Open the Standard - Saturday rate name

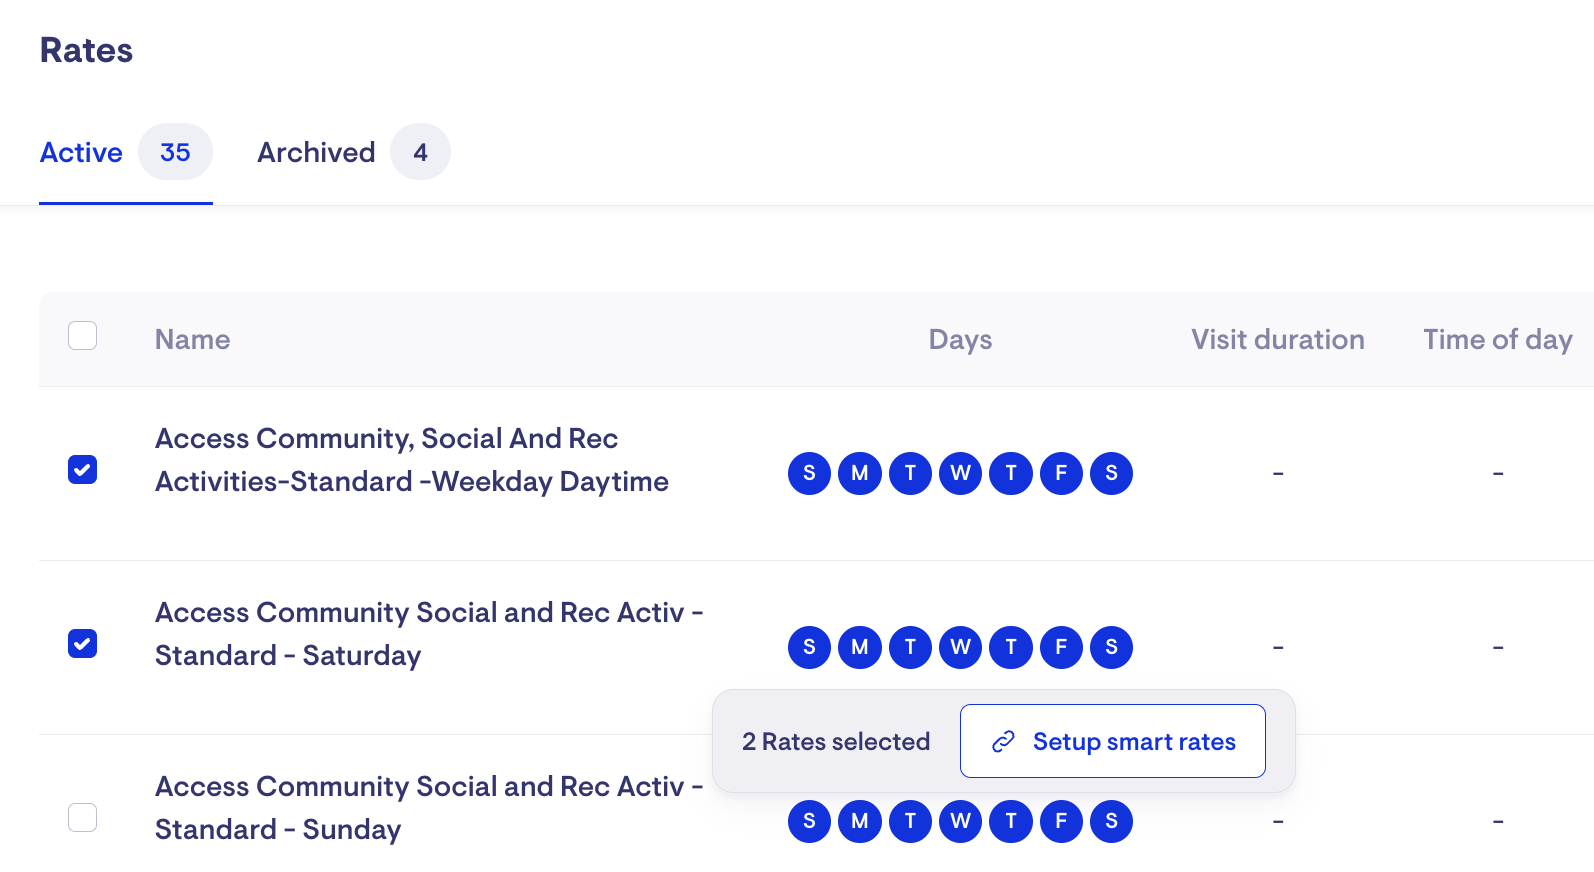coord(428,634)
